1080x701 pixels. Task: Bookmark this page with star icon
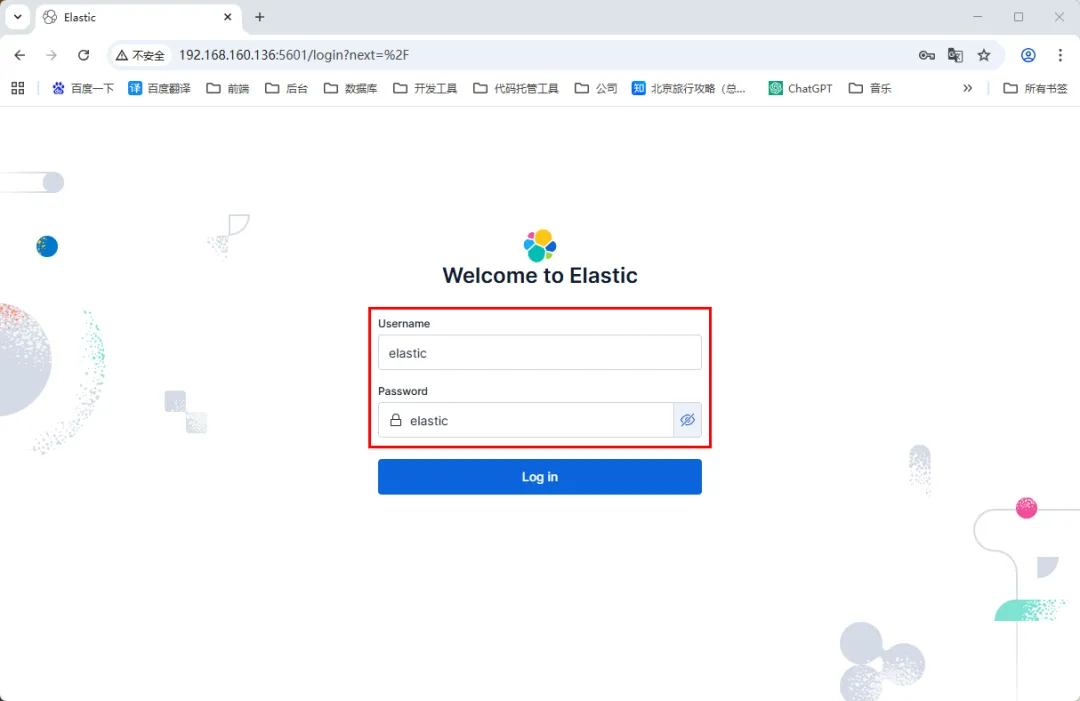(984, 55)
